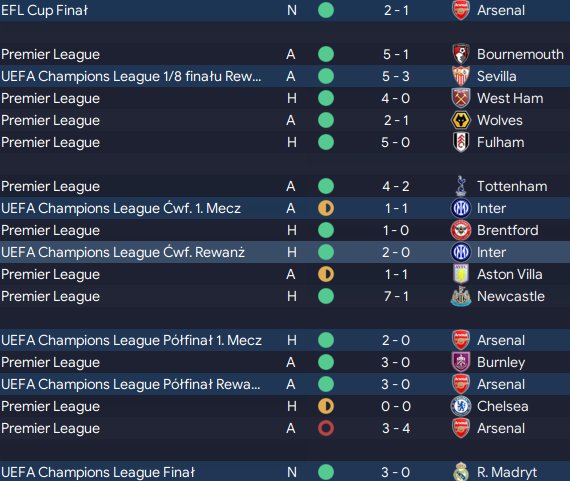Viewport: 570px width, 481px height.
Task: Open the 3 - 0 Champions League Finał score
Action: coord(396,472)
